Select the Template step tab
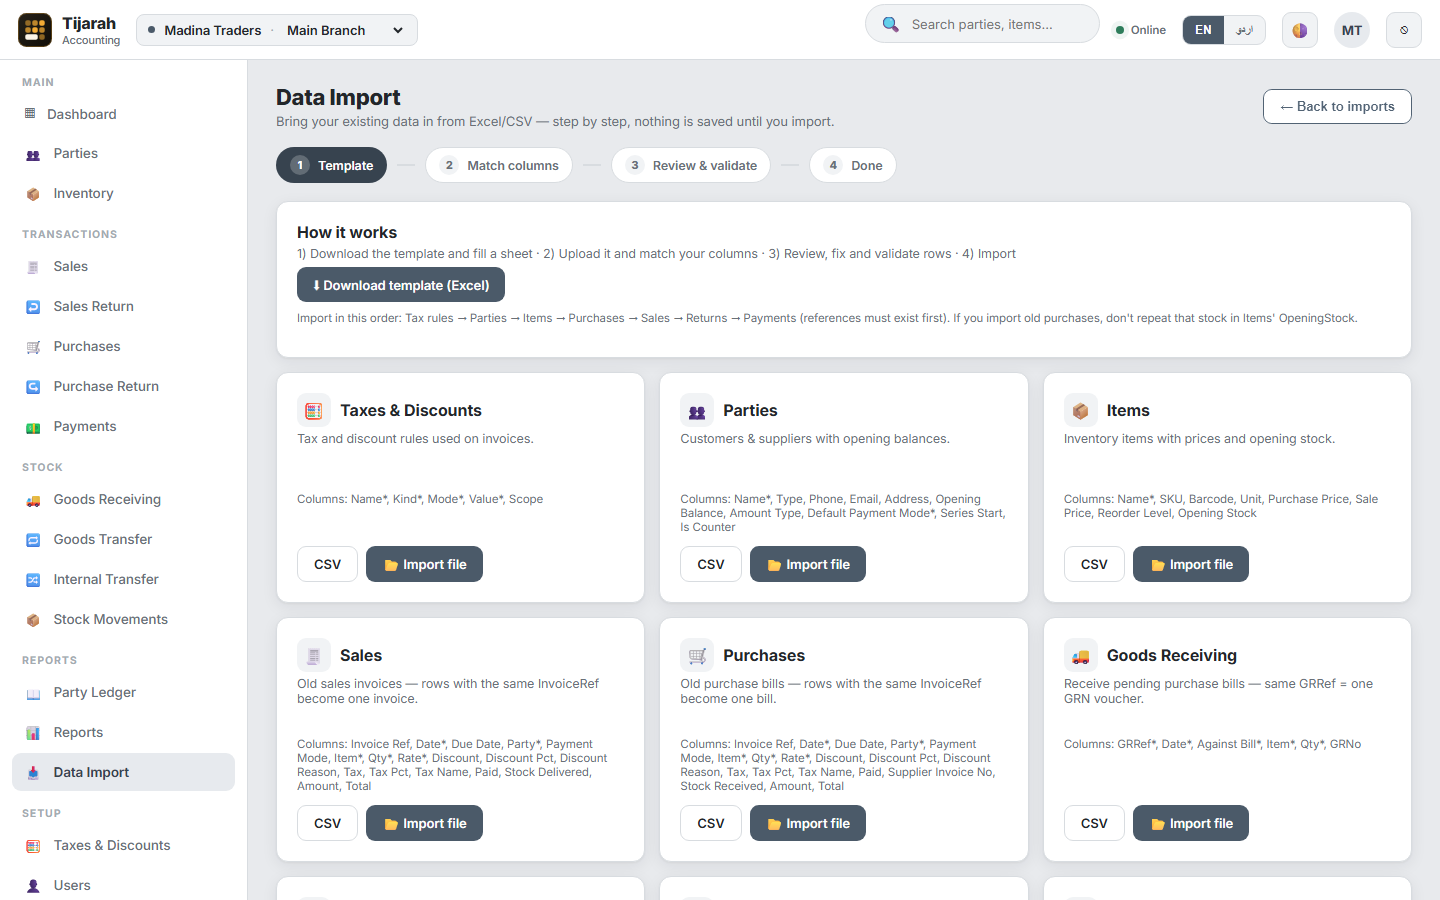 331,166
